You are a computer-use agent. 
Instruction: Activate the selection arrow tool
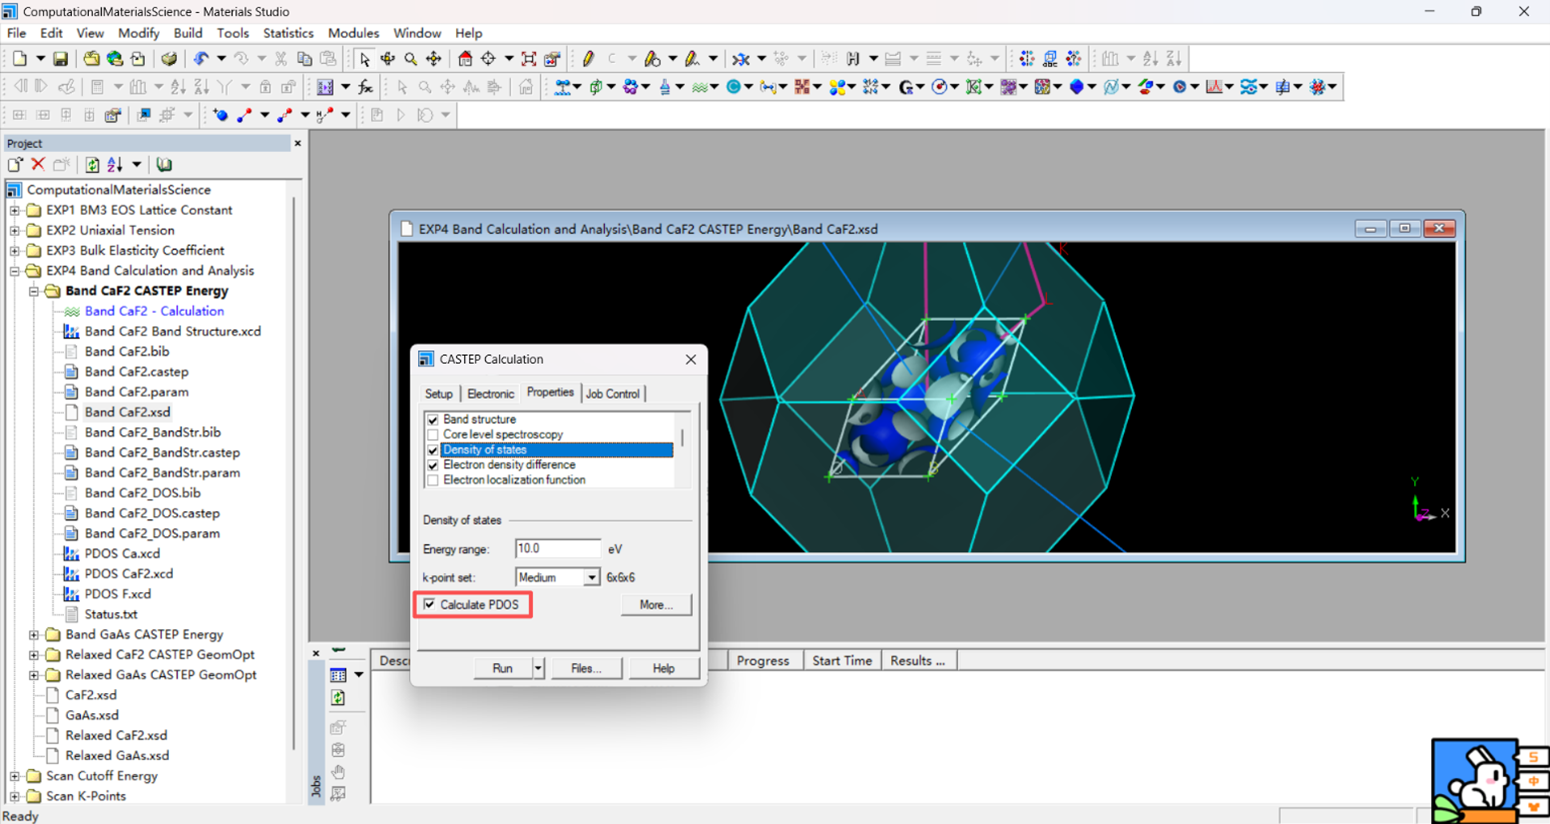(x=364, y=59)
